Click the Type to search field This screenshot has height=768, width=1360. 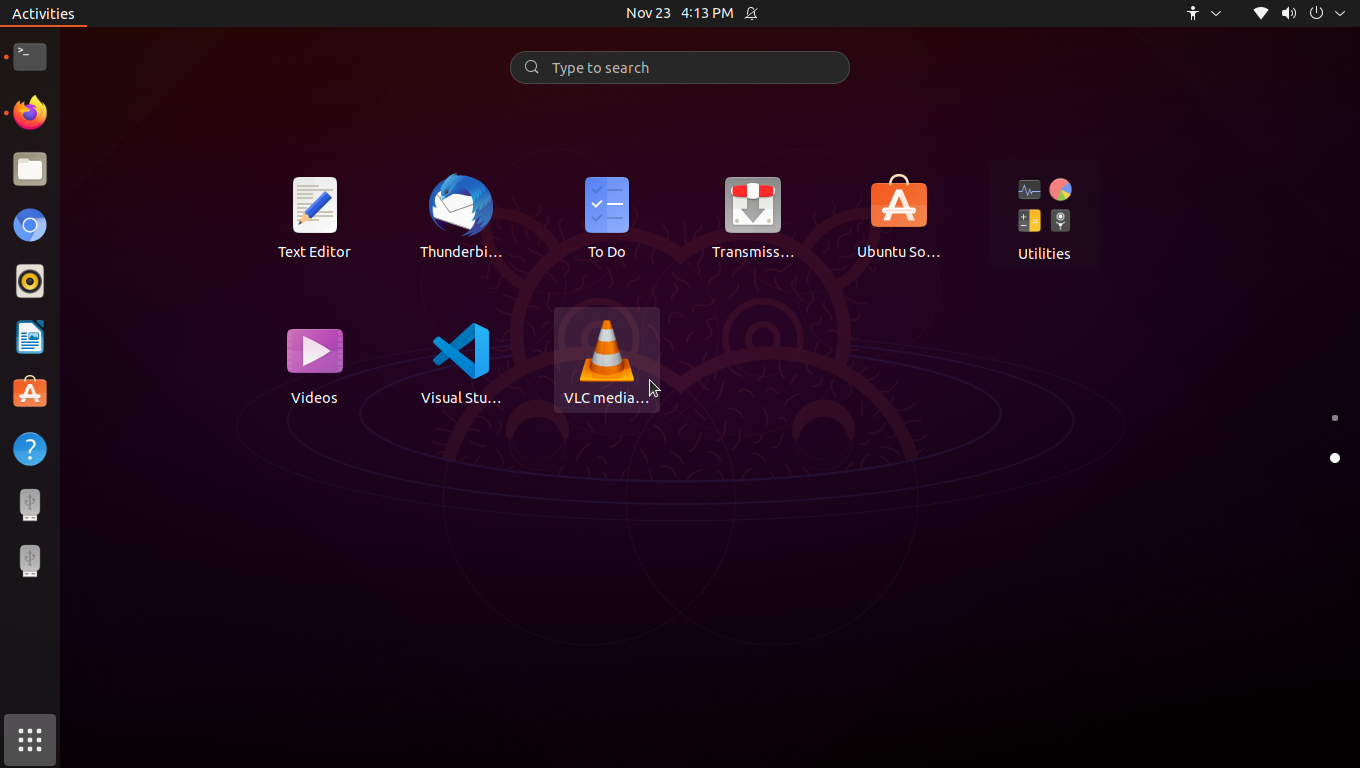(x=679, y=67)
